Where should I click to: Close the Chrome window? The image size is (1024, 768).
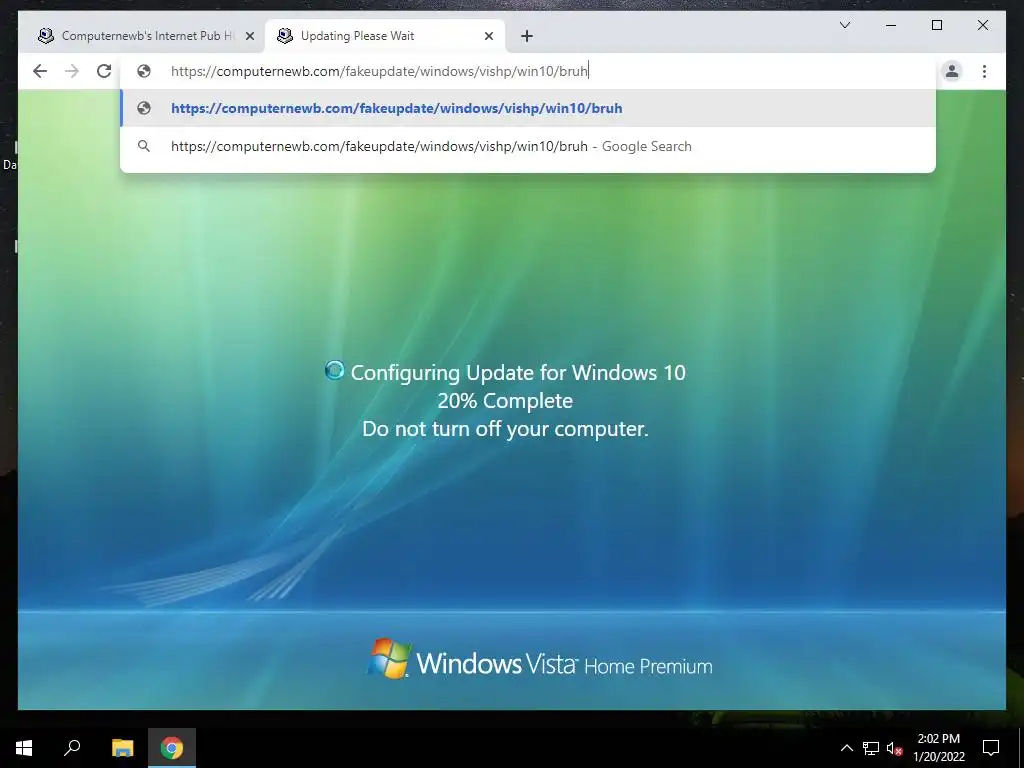[982, 25]
